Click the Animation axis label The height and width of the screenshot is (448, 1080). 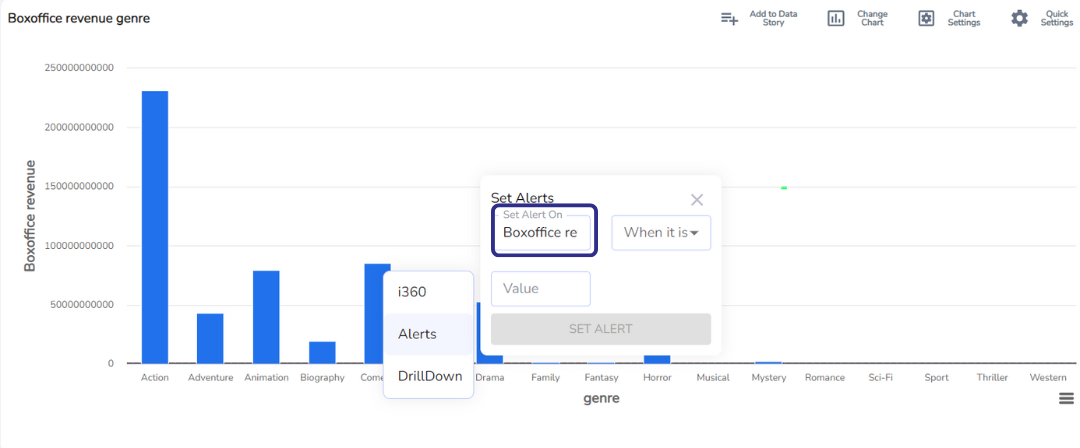267,378
